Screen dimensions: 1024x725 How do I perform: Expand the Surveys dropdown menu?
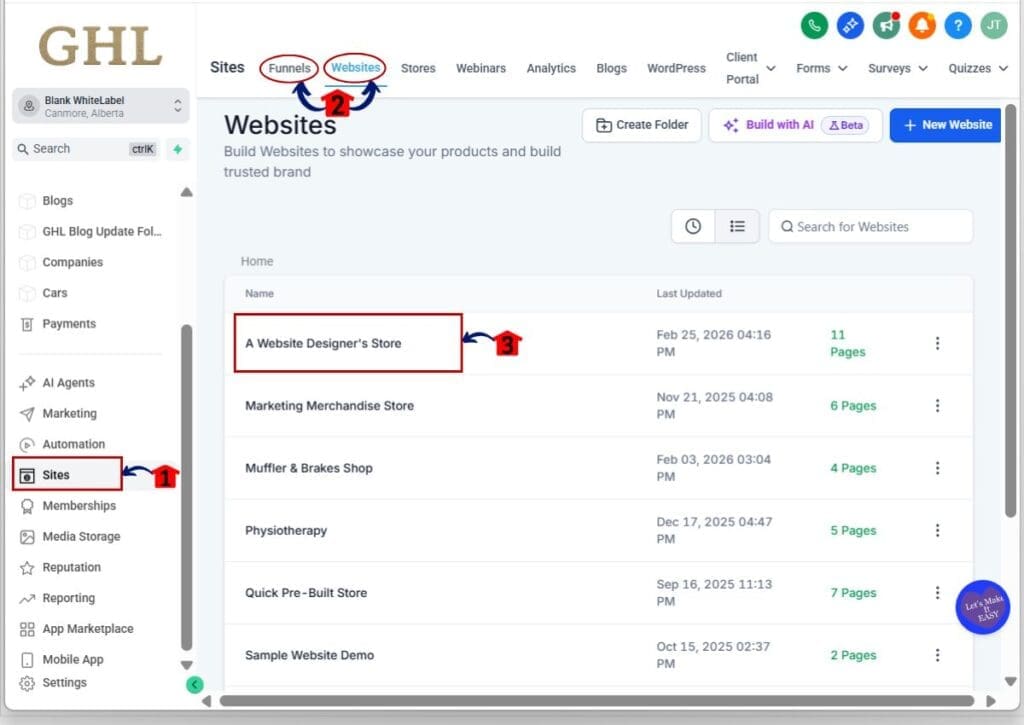click(x=899, y=68)
